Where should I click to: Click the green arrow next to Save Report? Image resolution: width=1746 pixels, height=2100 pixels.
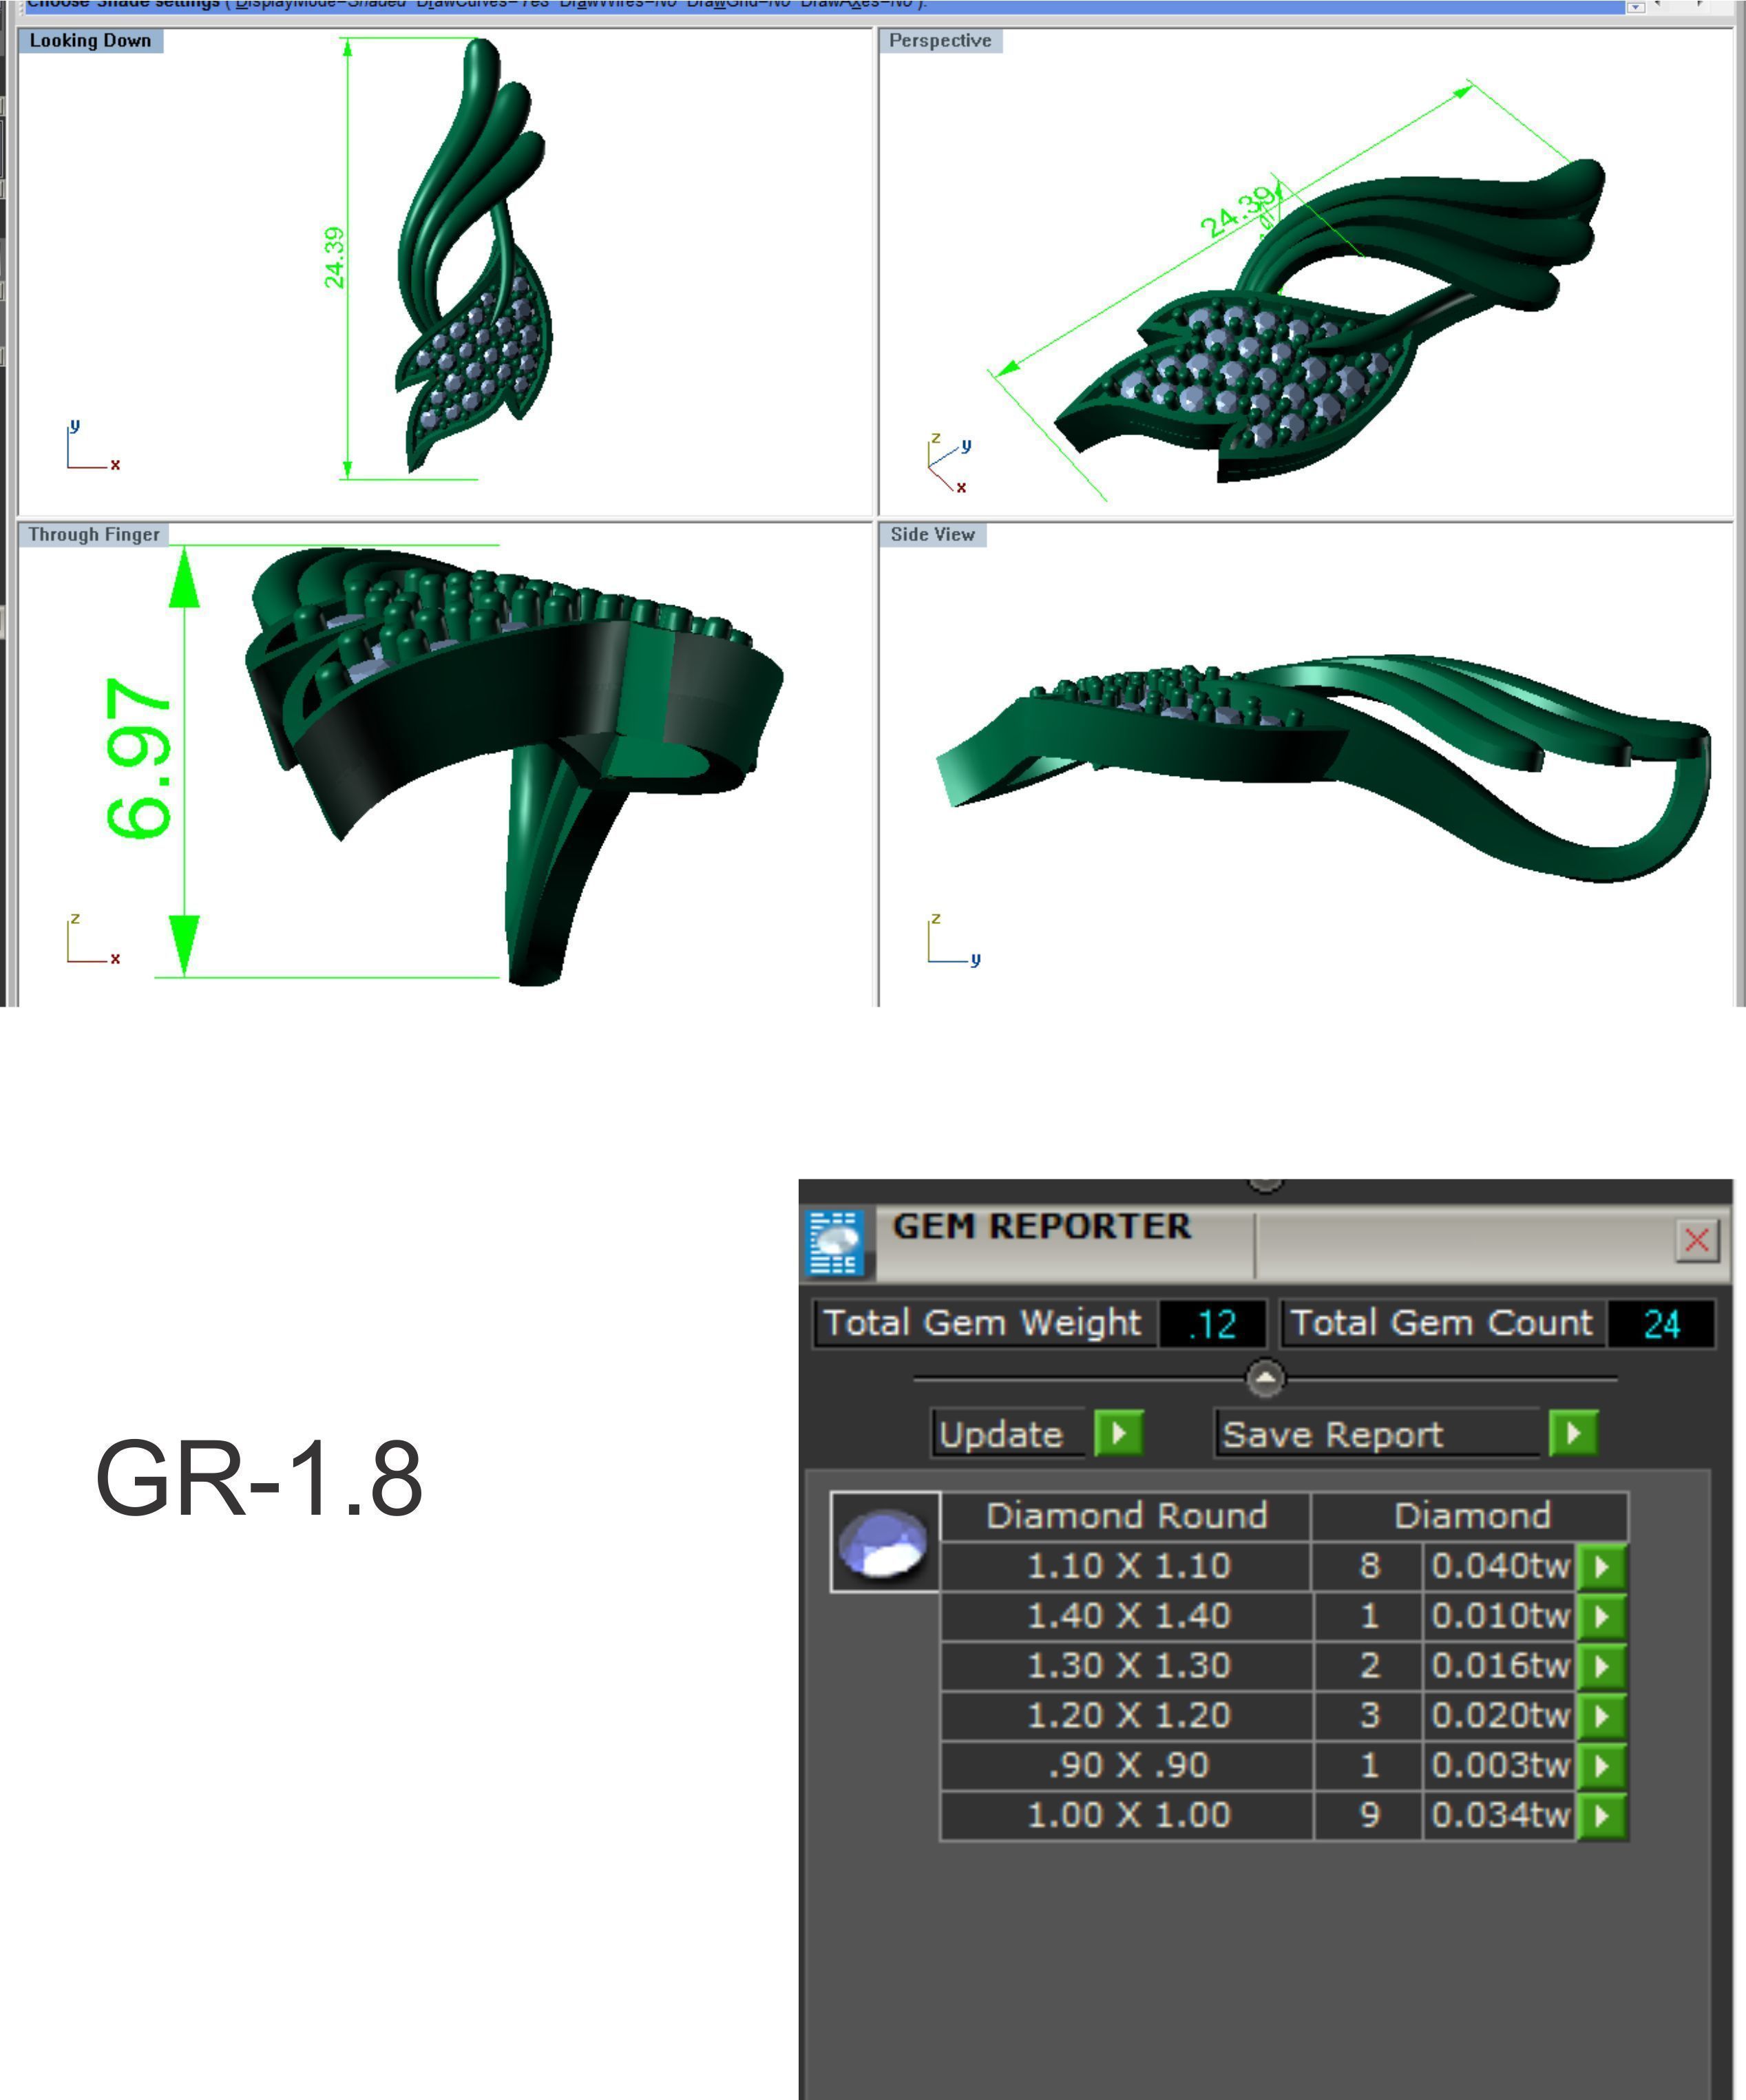point(1573,1433)
